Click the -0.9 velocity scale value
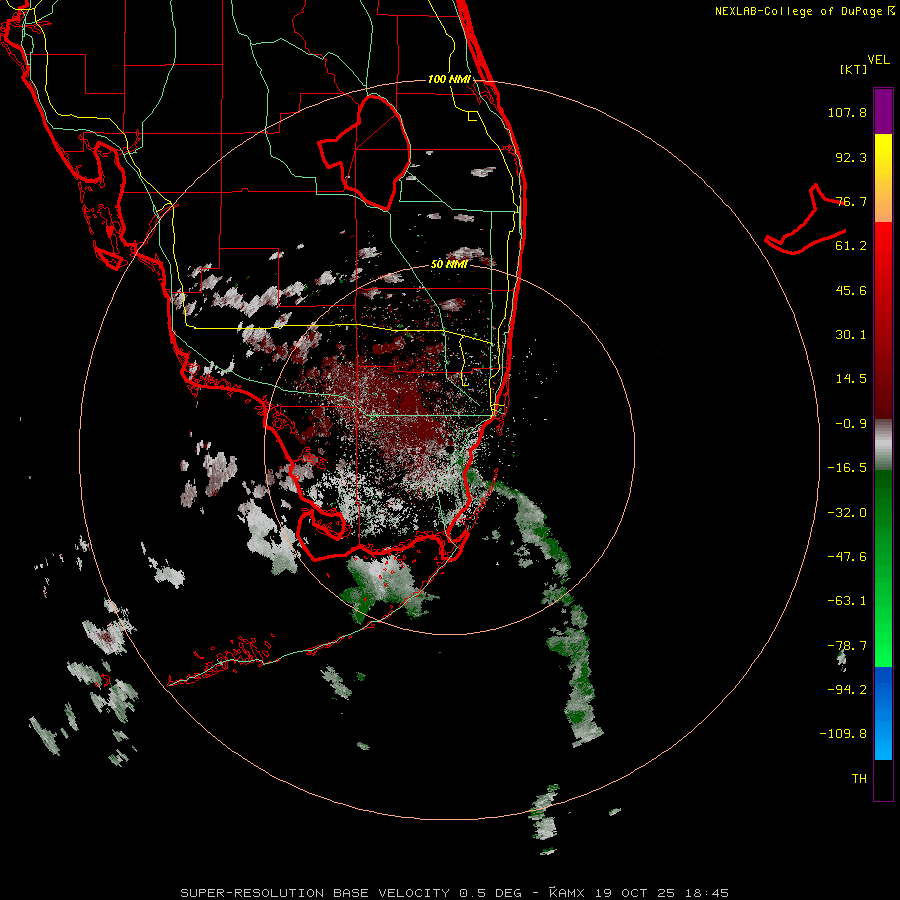 851,424
